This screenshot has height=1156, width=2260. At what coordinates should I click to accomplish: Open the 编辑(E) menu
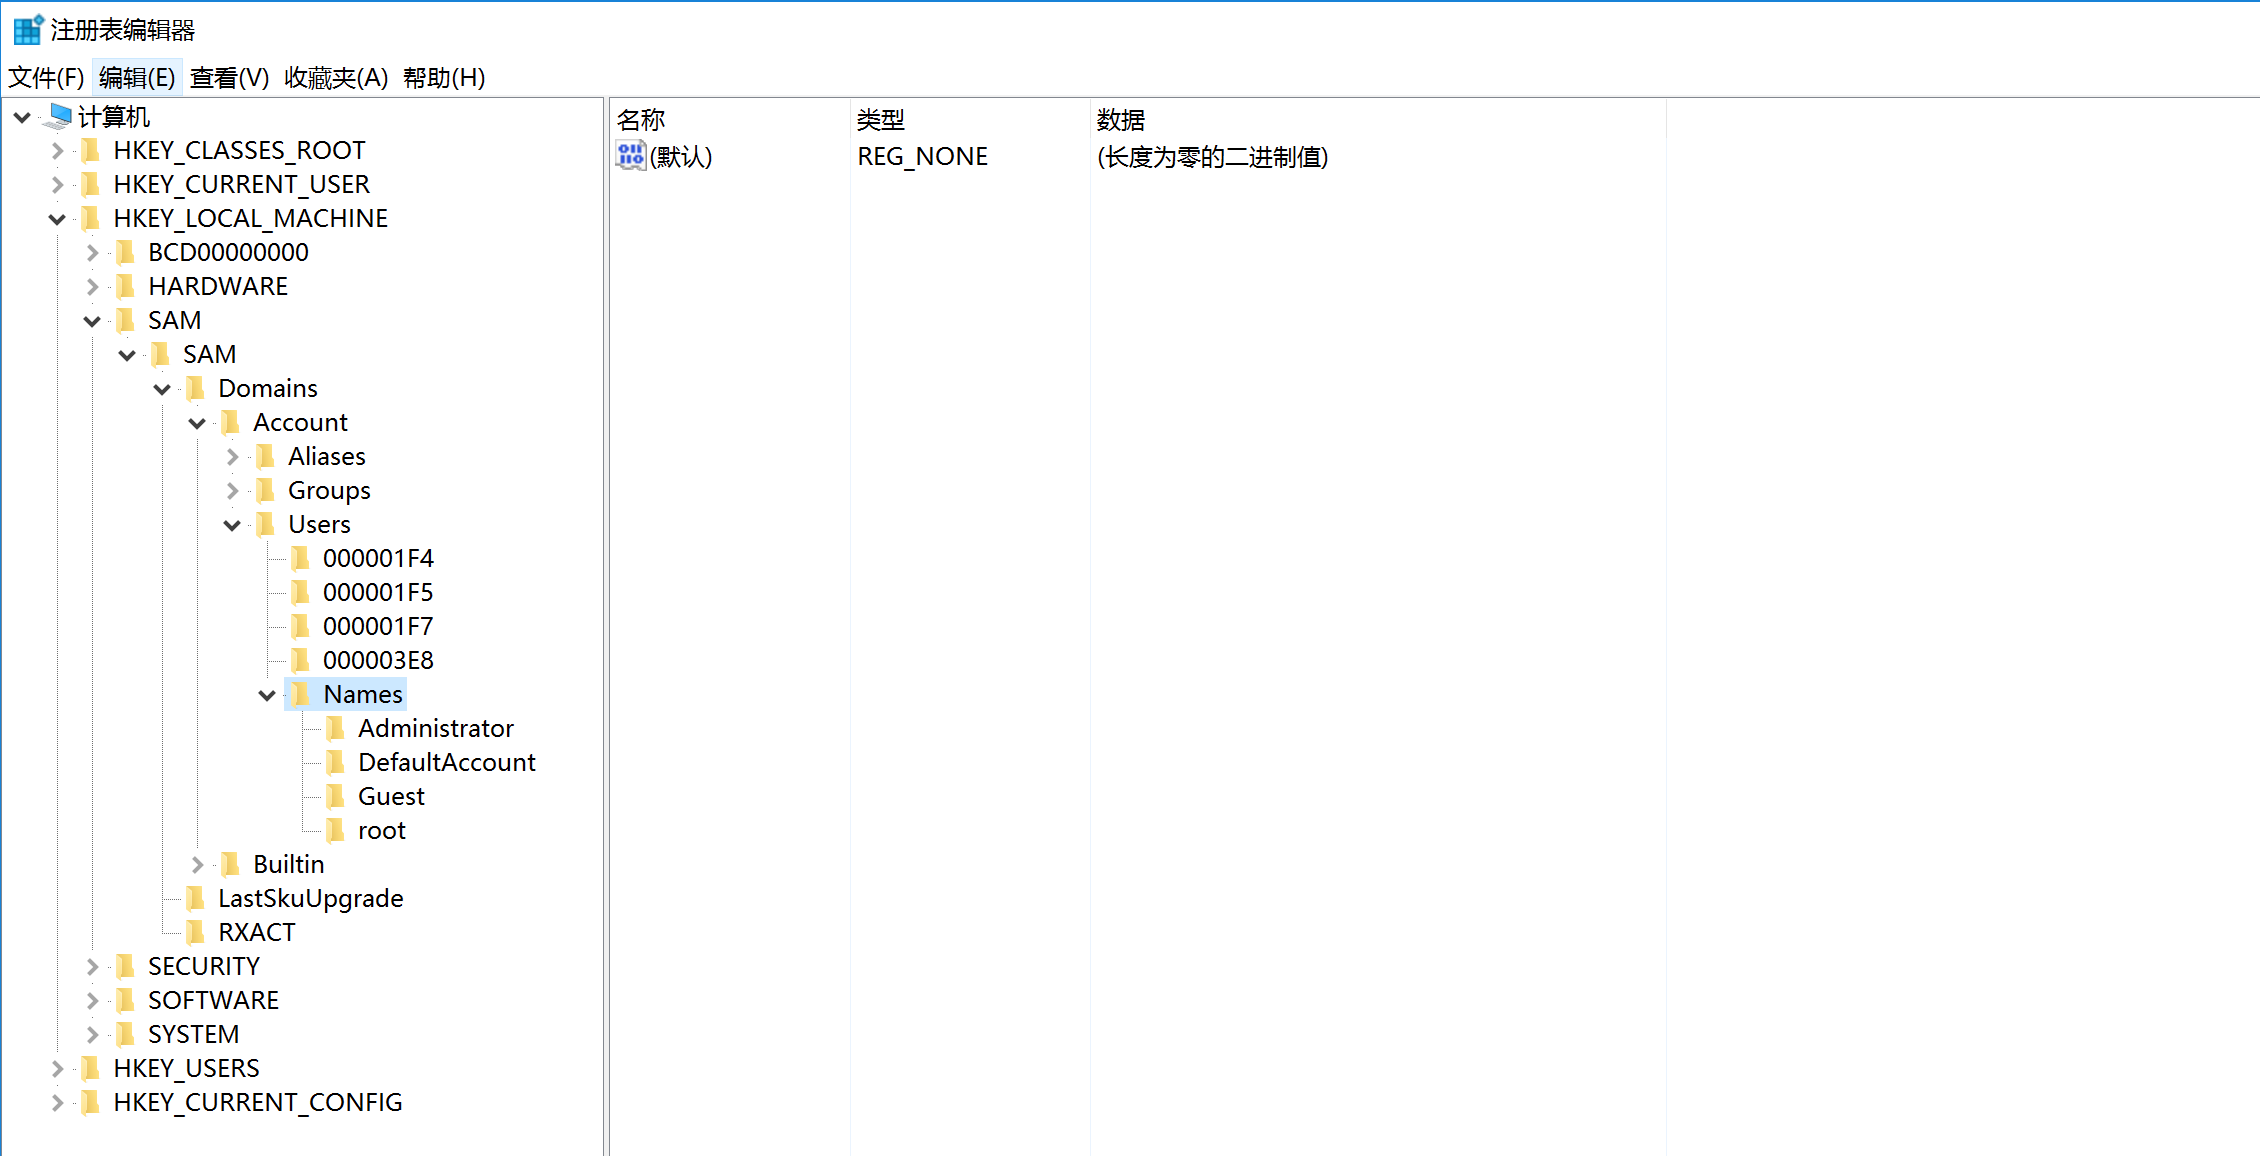click(x=137, y=77)
